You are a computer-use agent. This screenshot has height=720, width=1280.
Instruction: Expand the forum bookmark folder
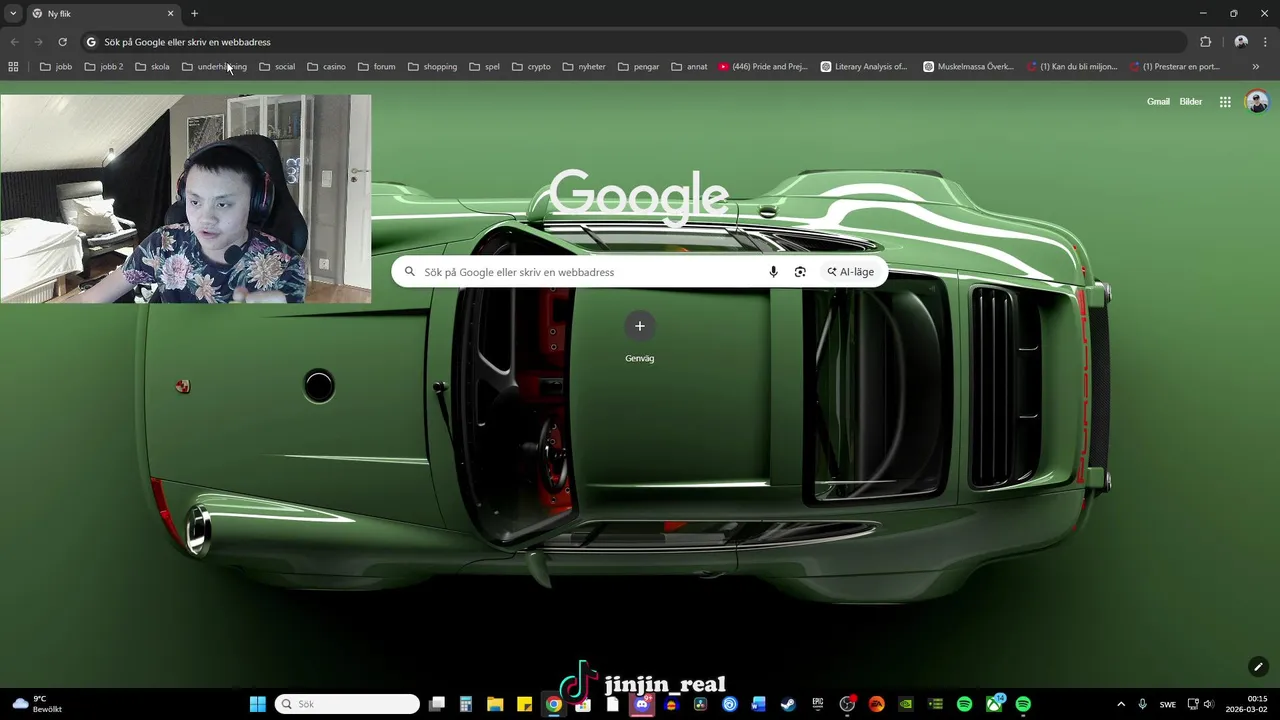[377, 67]
